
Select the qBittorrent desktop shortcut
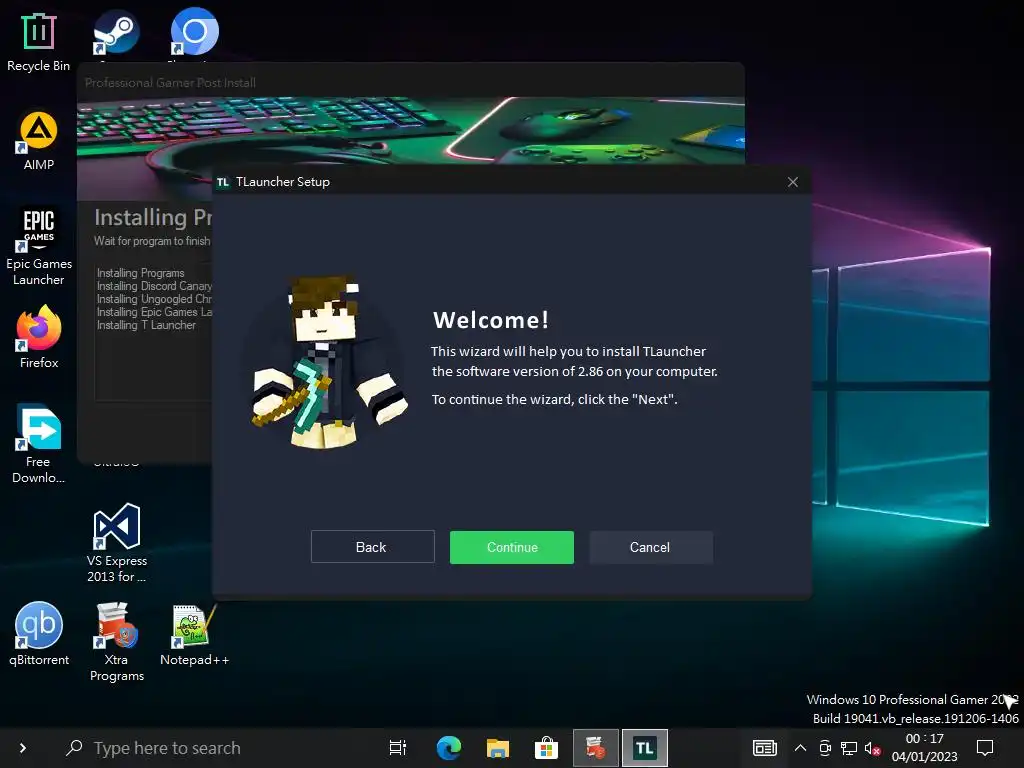point(39,634)
